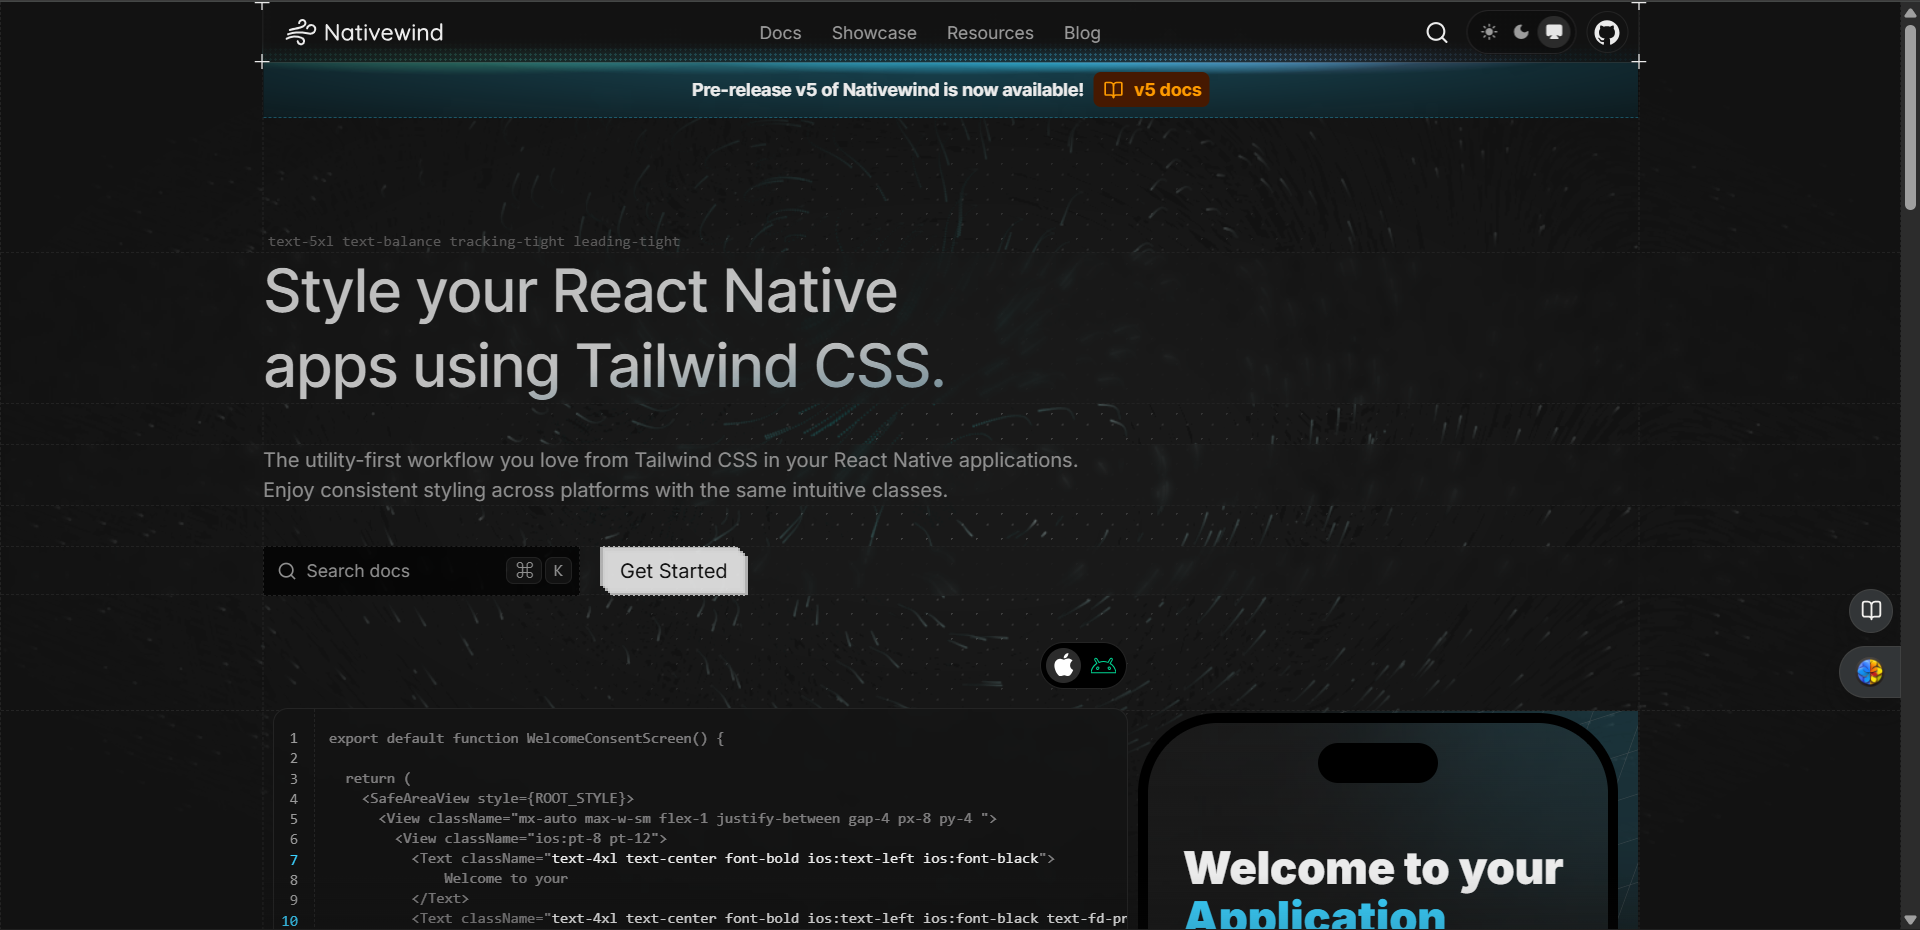This screenshot has width=1920, height=930.
Task: Click 'Welcome to your' text in phone preview
Action: point(1373,868)
